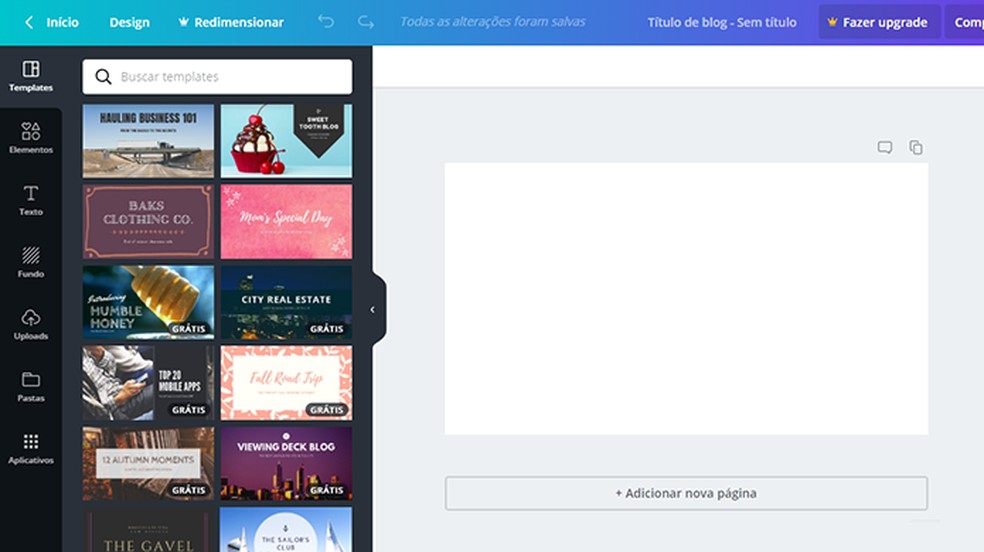Viewport: 984px width, 552px height.
Task: Select the Texto tool
Action: [x=31, y=201]
